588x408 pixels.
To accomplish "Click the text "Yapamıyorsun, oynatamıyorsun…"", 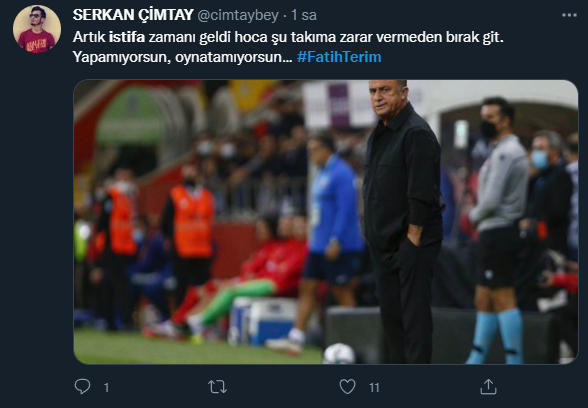I will [183, 57].
